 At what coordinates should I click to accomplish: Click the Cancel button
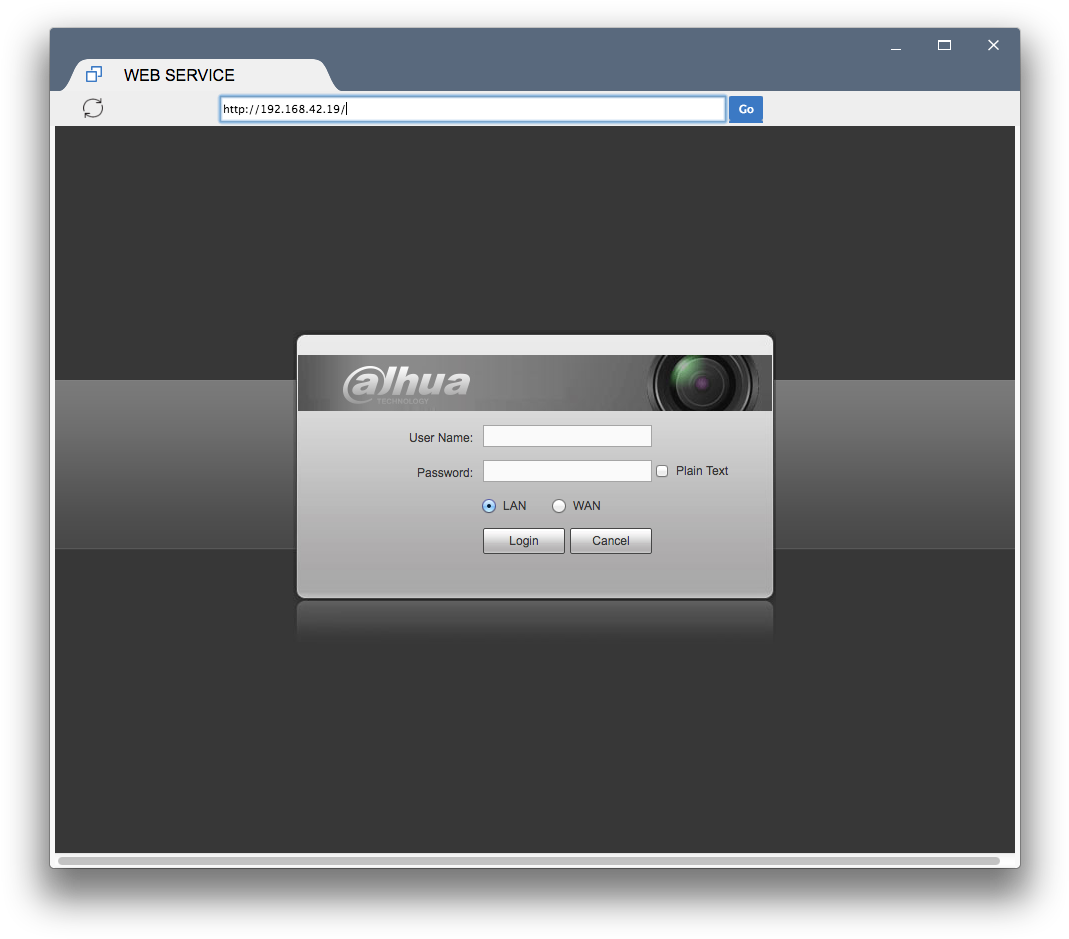[x=611, y=541]
